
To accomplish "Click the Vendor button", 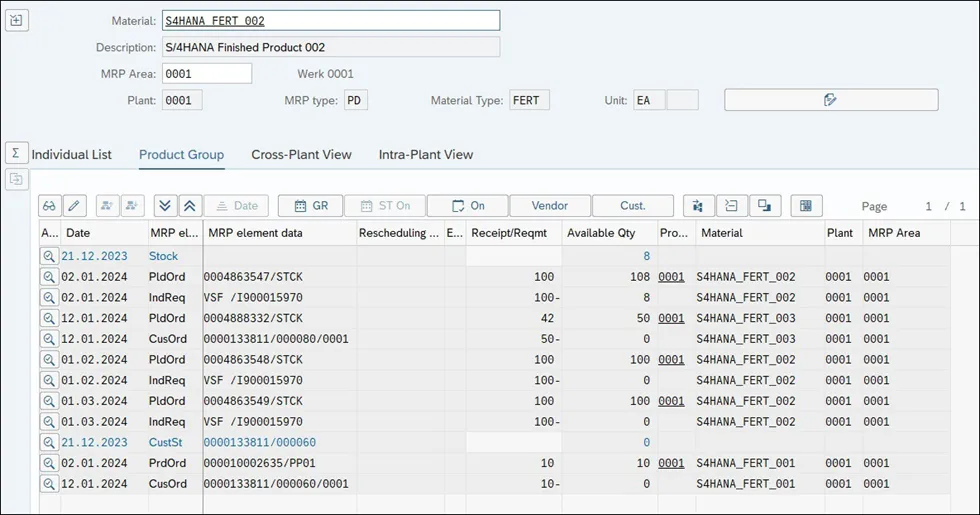I will coord(550,206).
